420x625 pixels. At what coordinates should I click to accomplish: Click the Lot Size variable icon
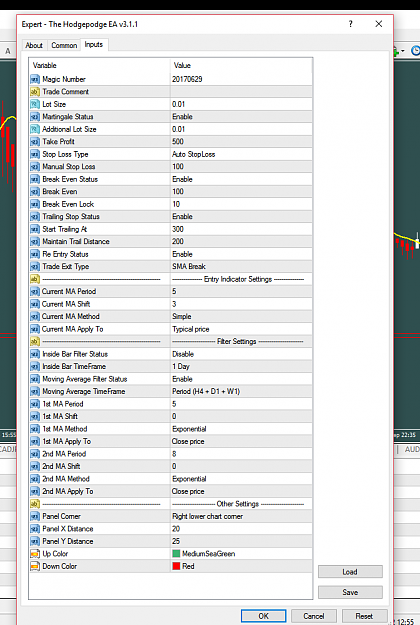pos(35,104)
